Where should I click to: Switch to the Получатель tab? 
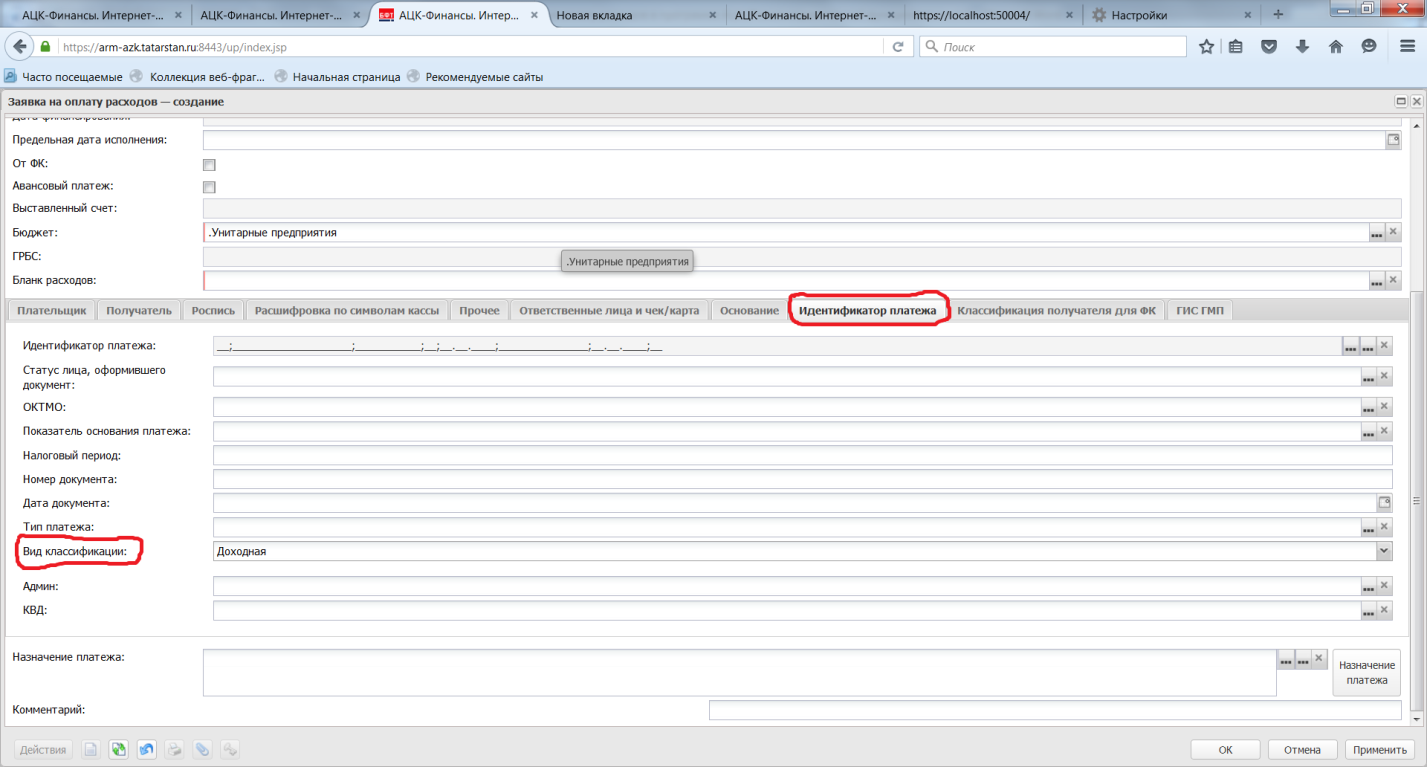click(x=139, y=311)
